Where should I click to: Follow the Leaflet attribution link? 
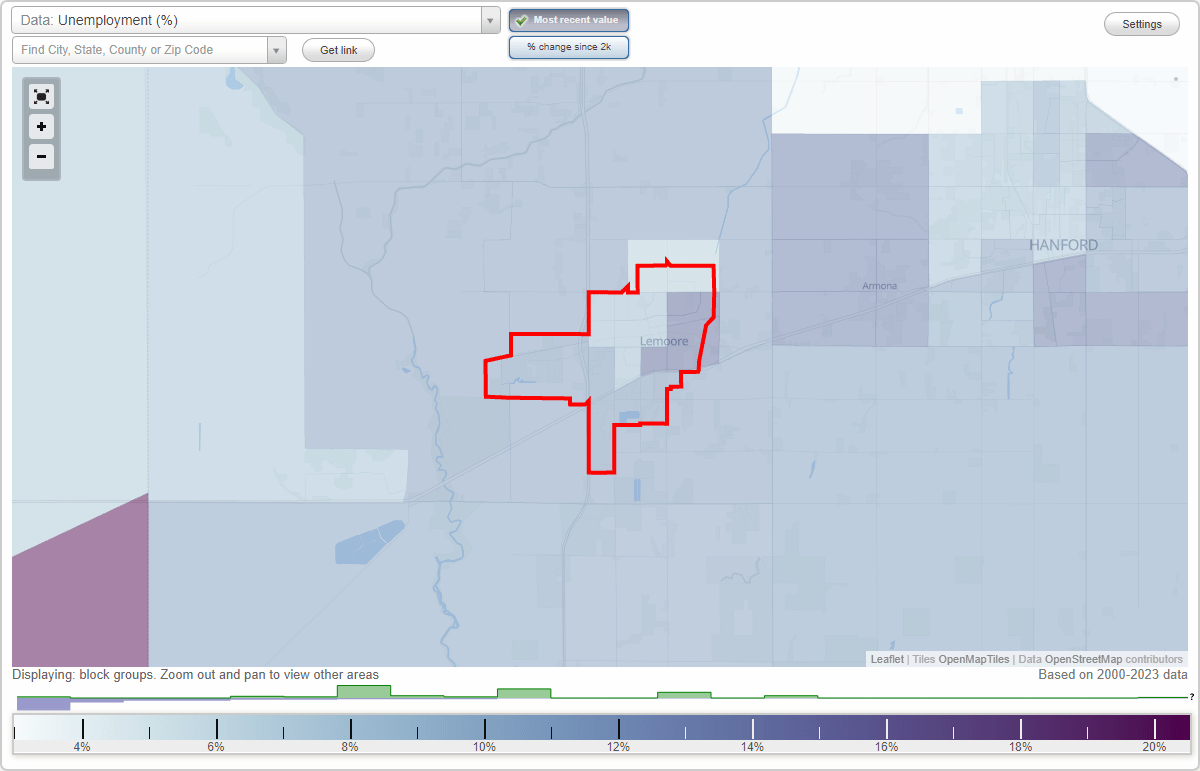(886, 659)
